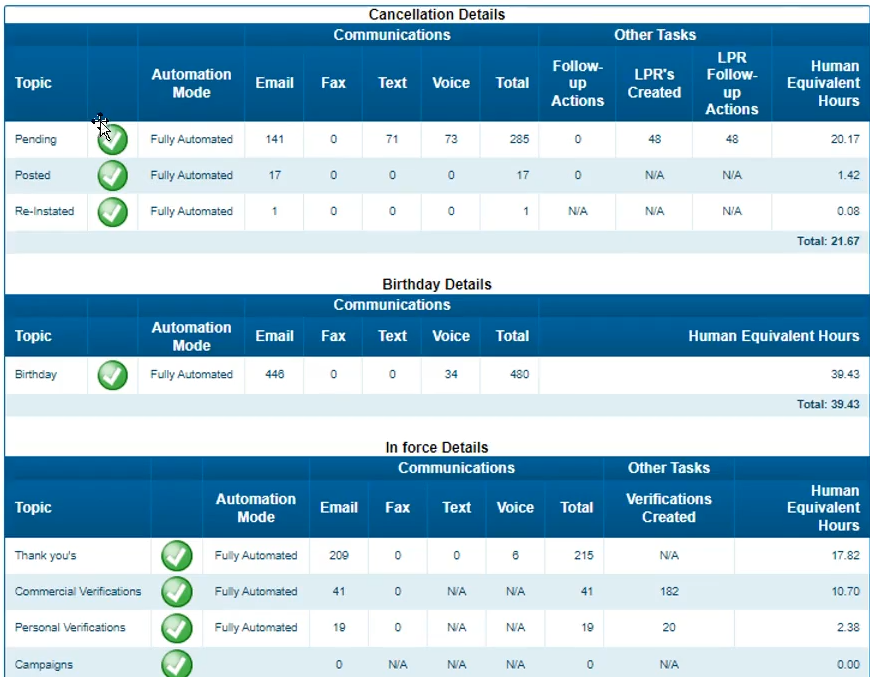Click Verifications Created column header
This screenshot has height=677, width=870.
668,508
